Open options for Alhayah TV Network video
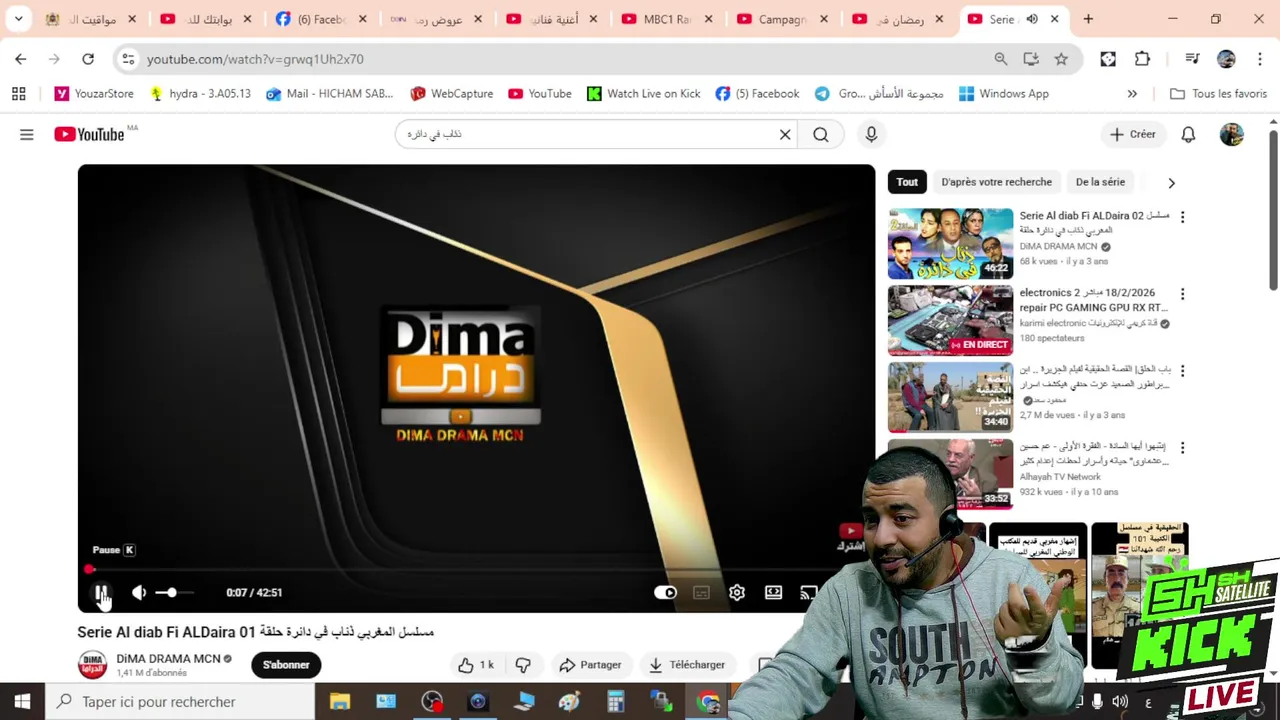 pos(1182,448)
